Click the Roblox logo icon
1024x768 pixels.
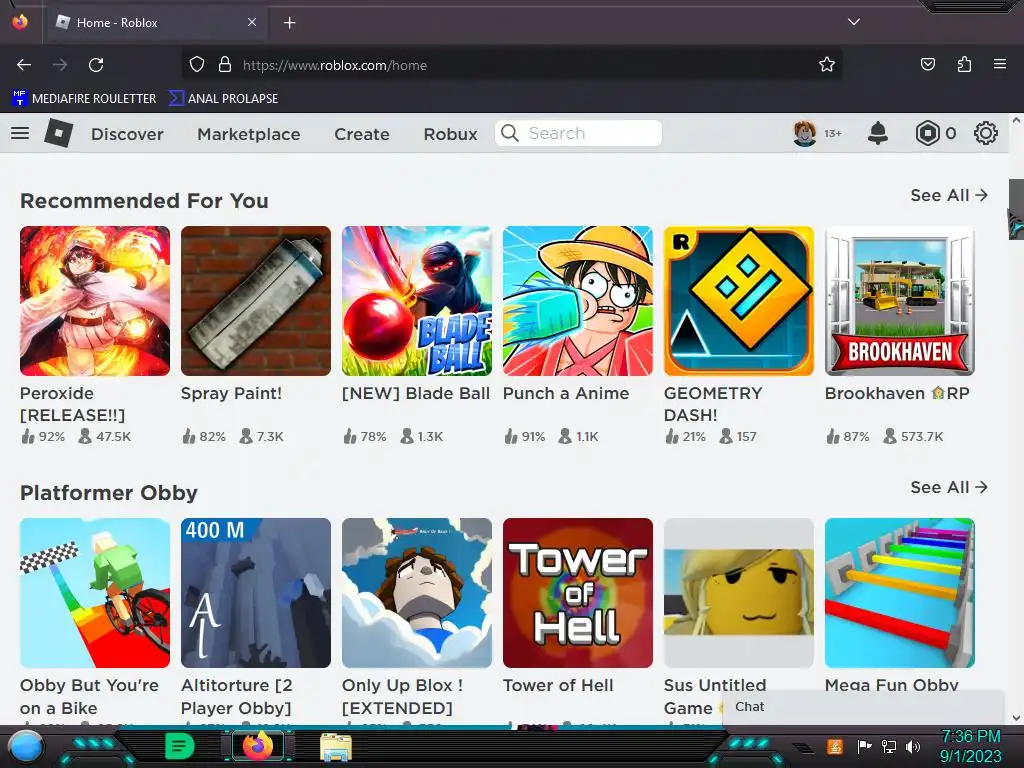(x=58, y=133)
